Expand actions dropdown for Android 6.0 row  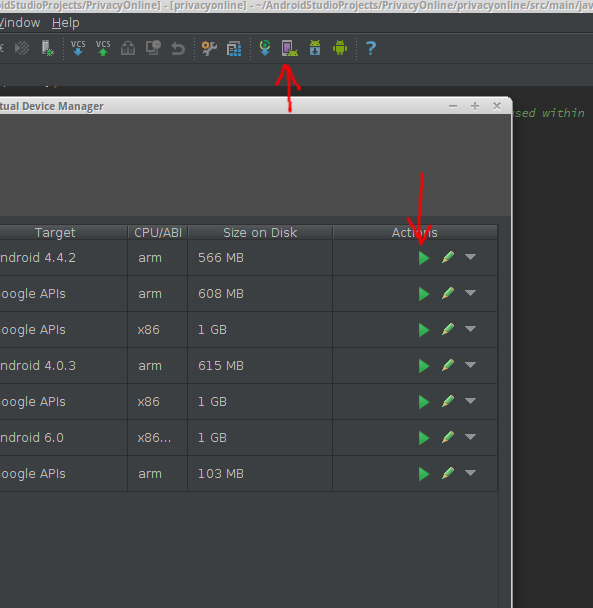[470, 437]
